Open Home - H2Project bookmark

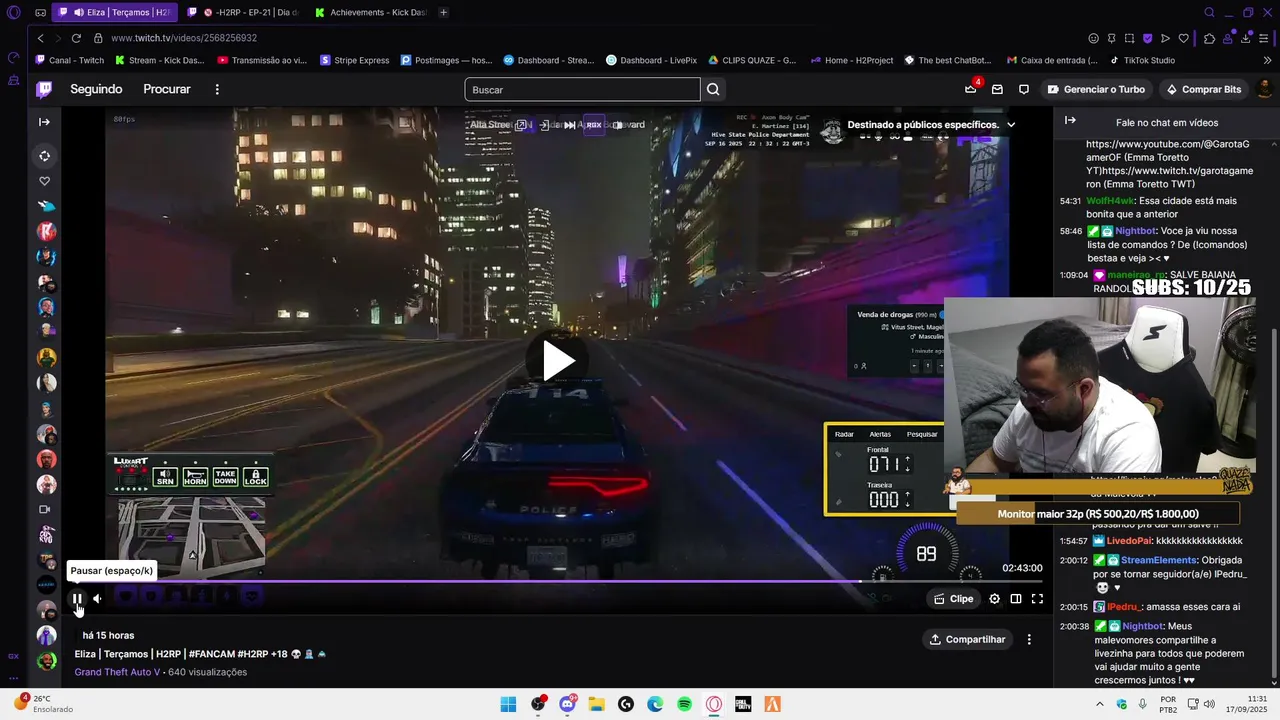(852, 60)
